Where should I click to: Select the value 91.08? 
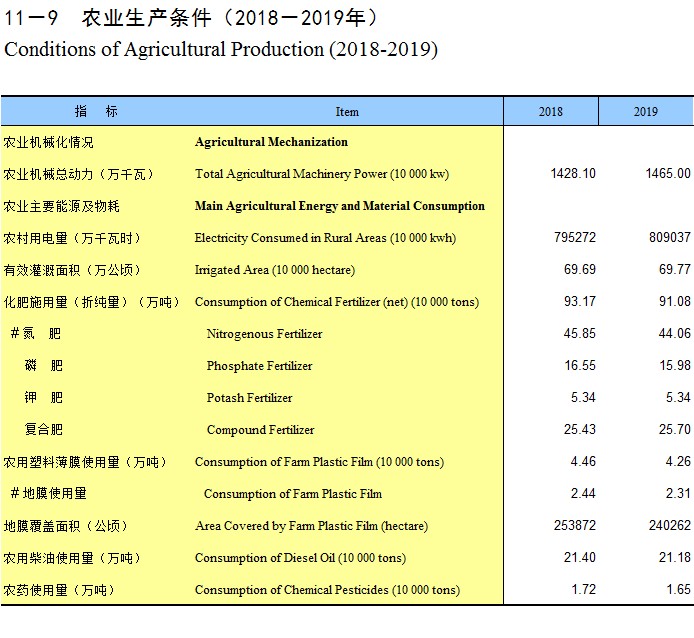675,302
